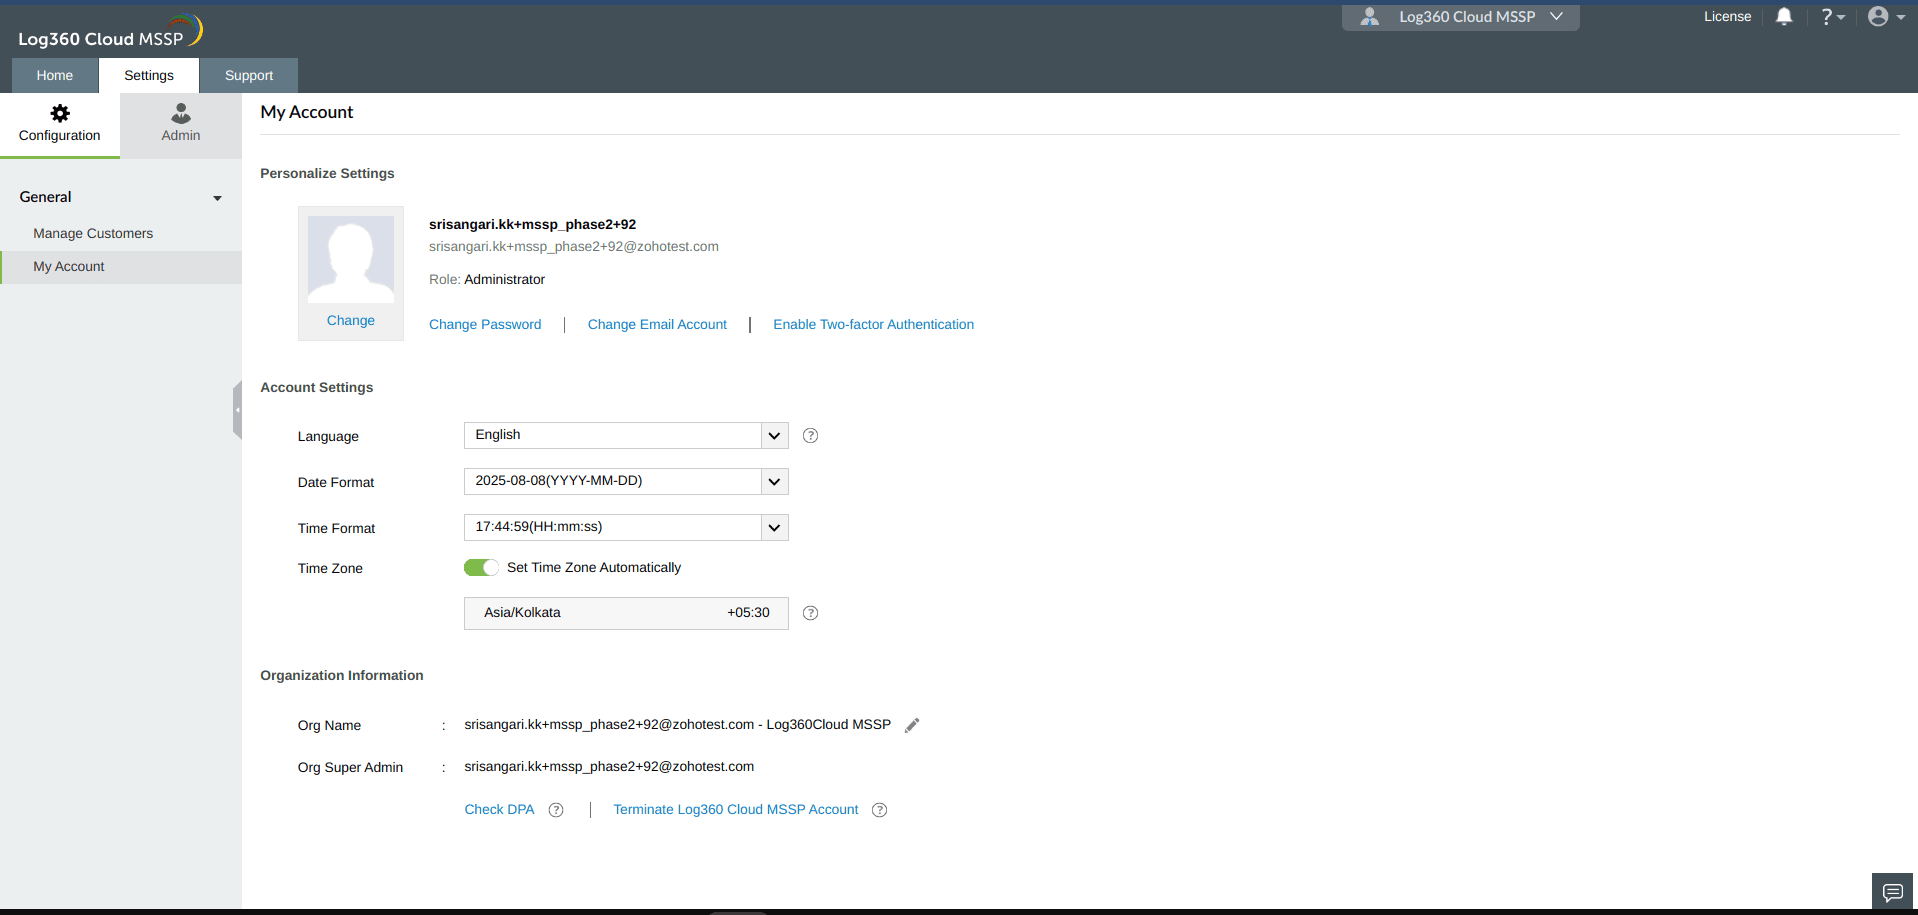The image size is (1918, 915).
Task: Open the chat support icon
Action: (1892, 892)
